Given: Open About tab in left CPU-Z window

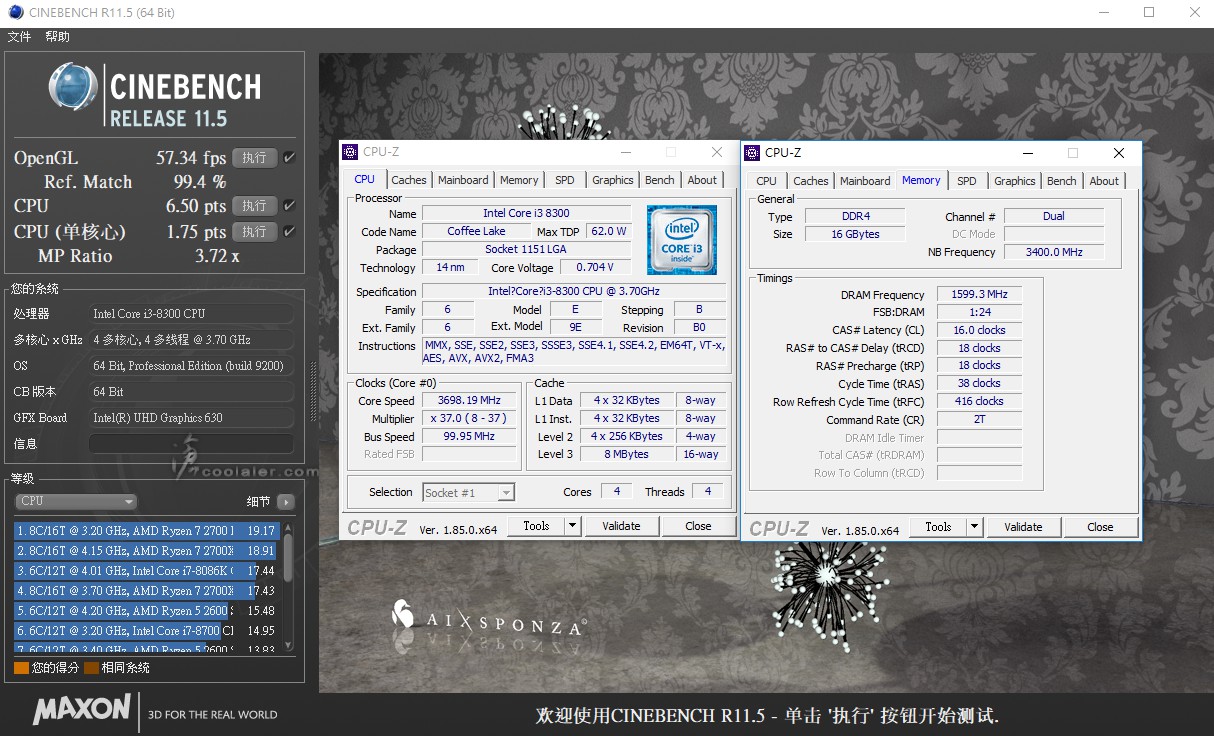Looking at the screenshot, I should click(x=702, y=180).
